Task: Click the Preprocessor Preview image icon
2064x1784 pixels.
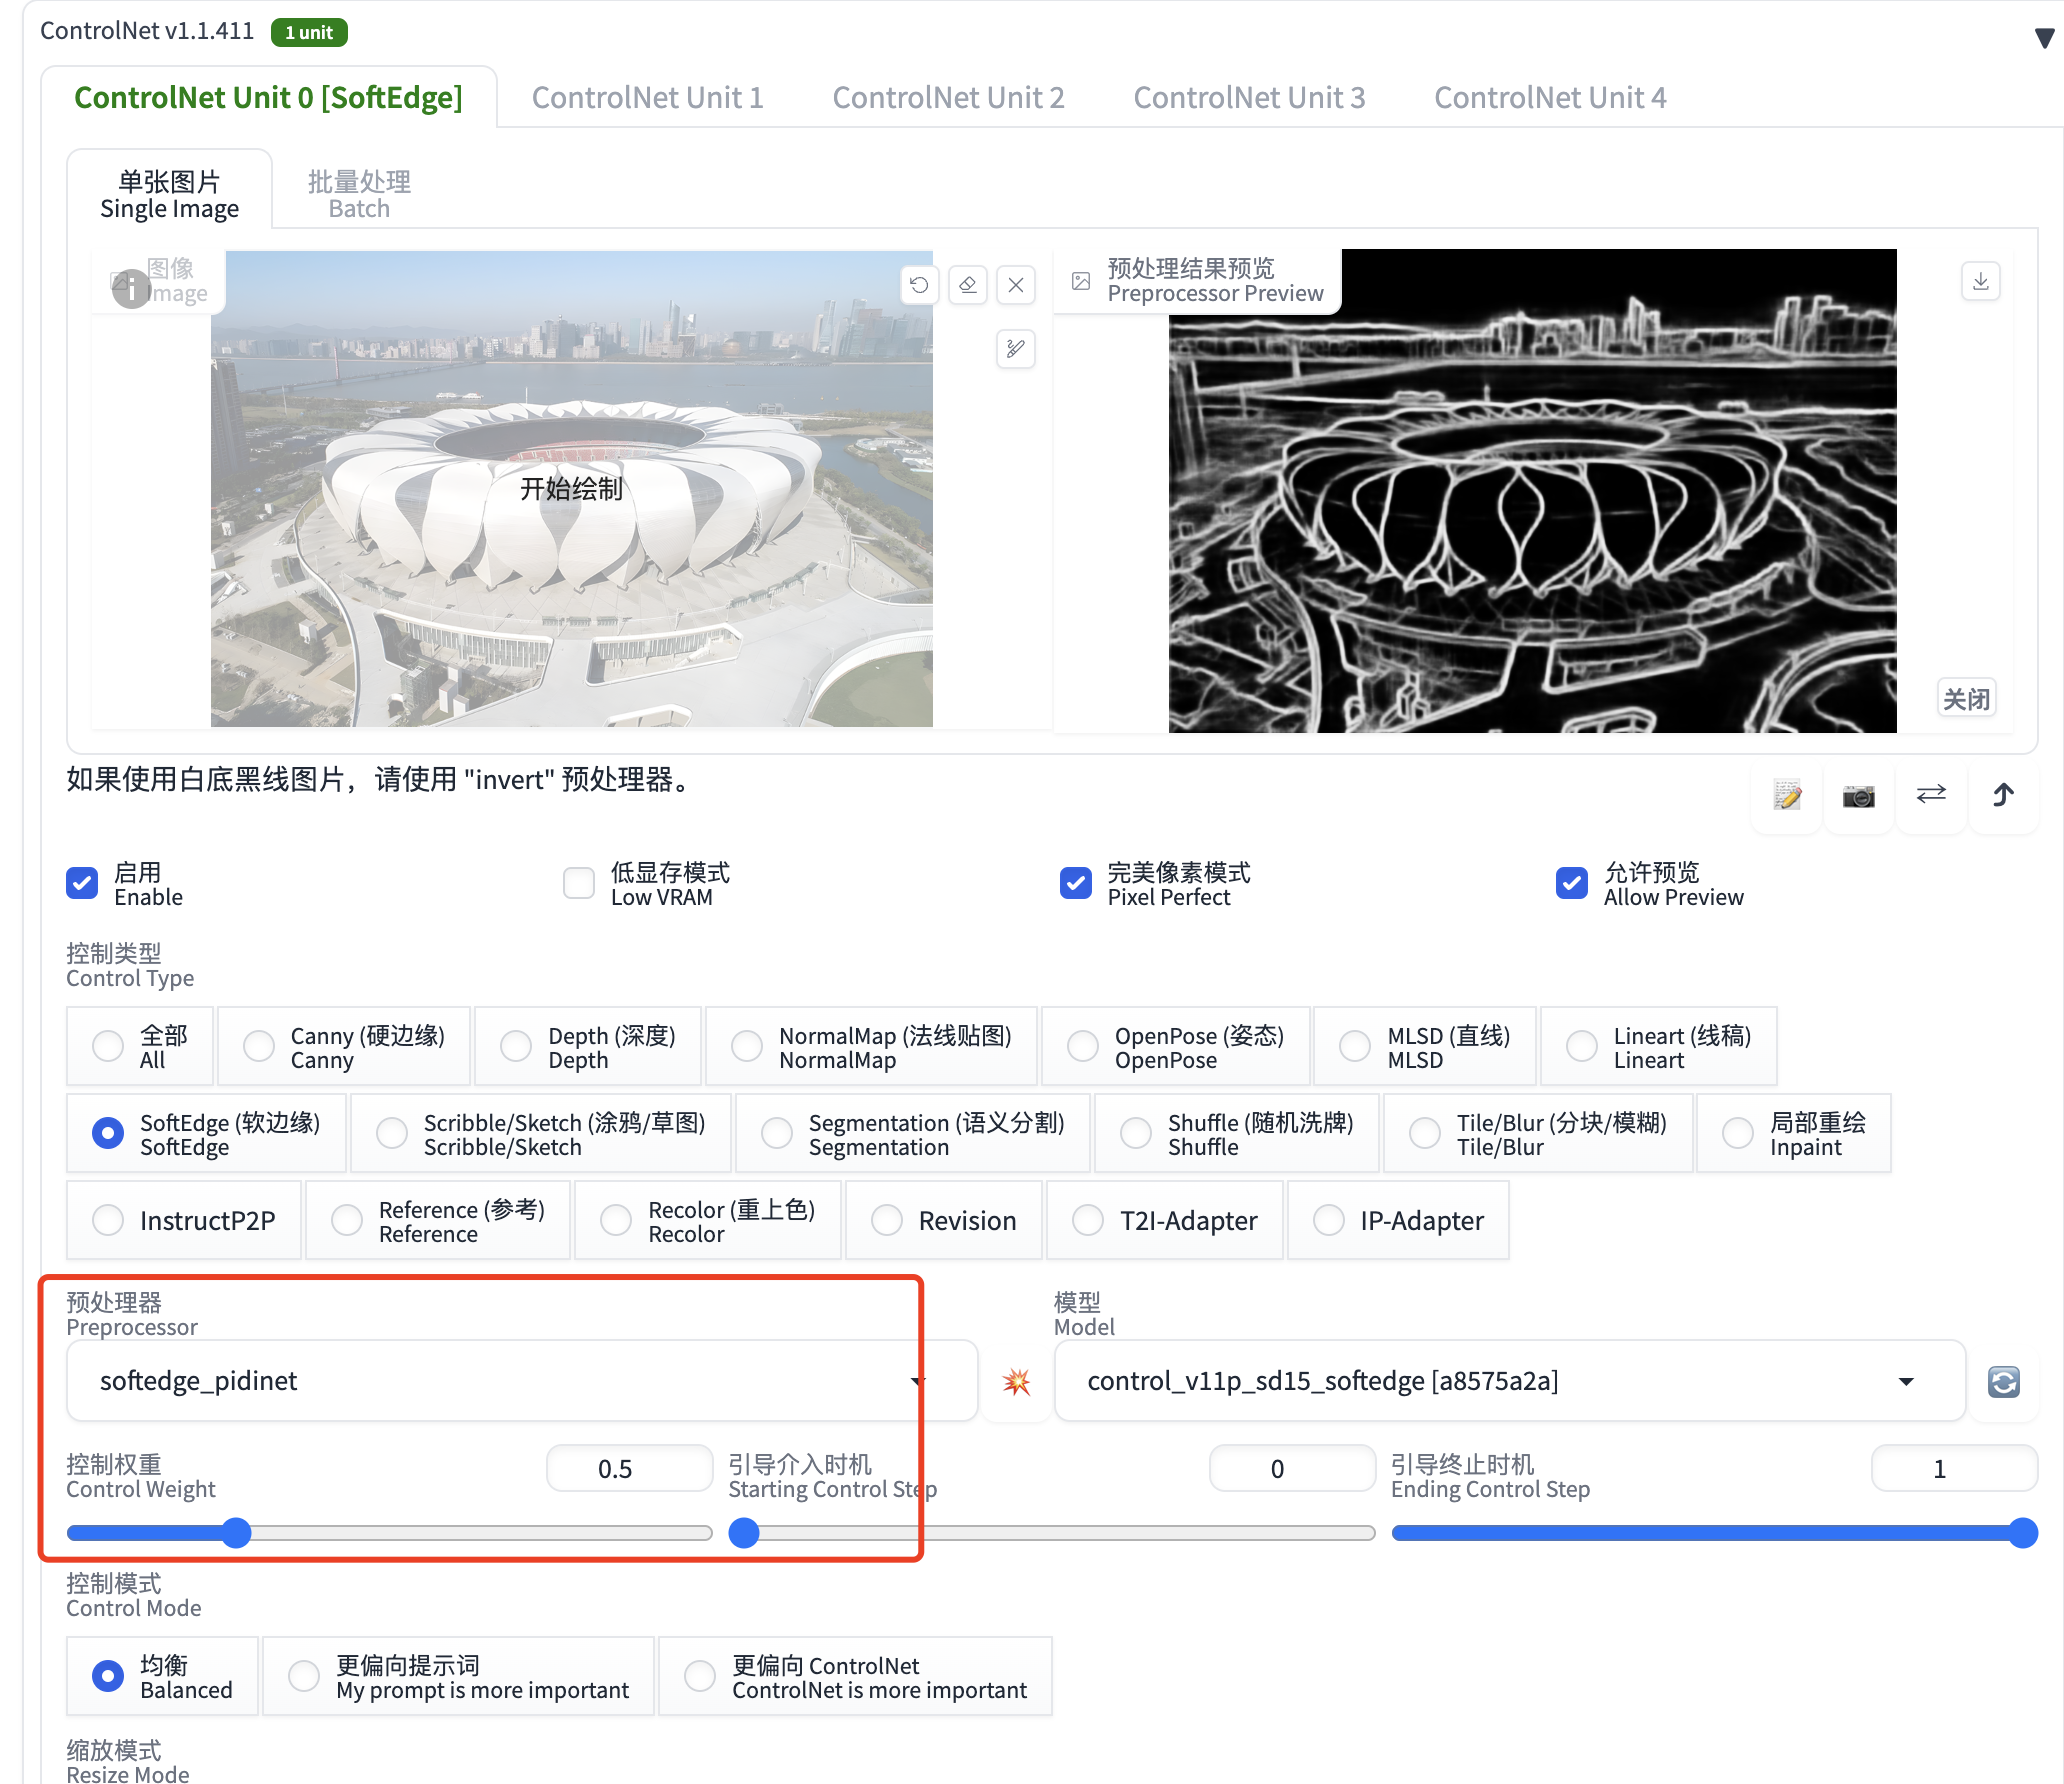Action: pos(1081,281)
